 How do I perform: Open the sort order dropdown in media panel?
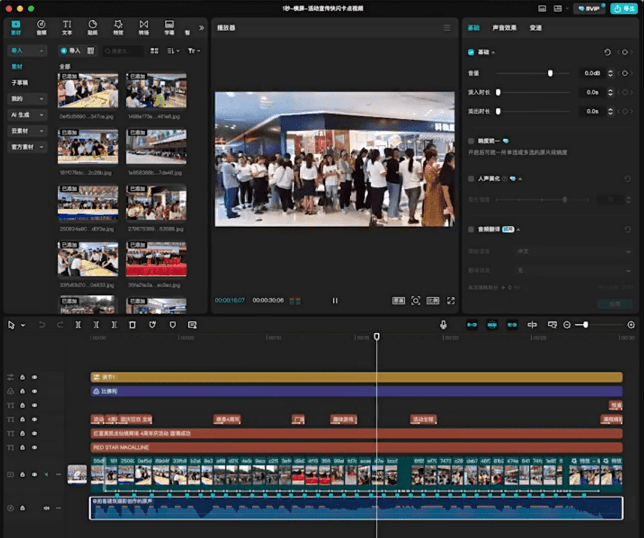point(174,50)
